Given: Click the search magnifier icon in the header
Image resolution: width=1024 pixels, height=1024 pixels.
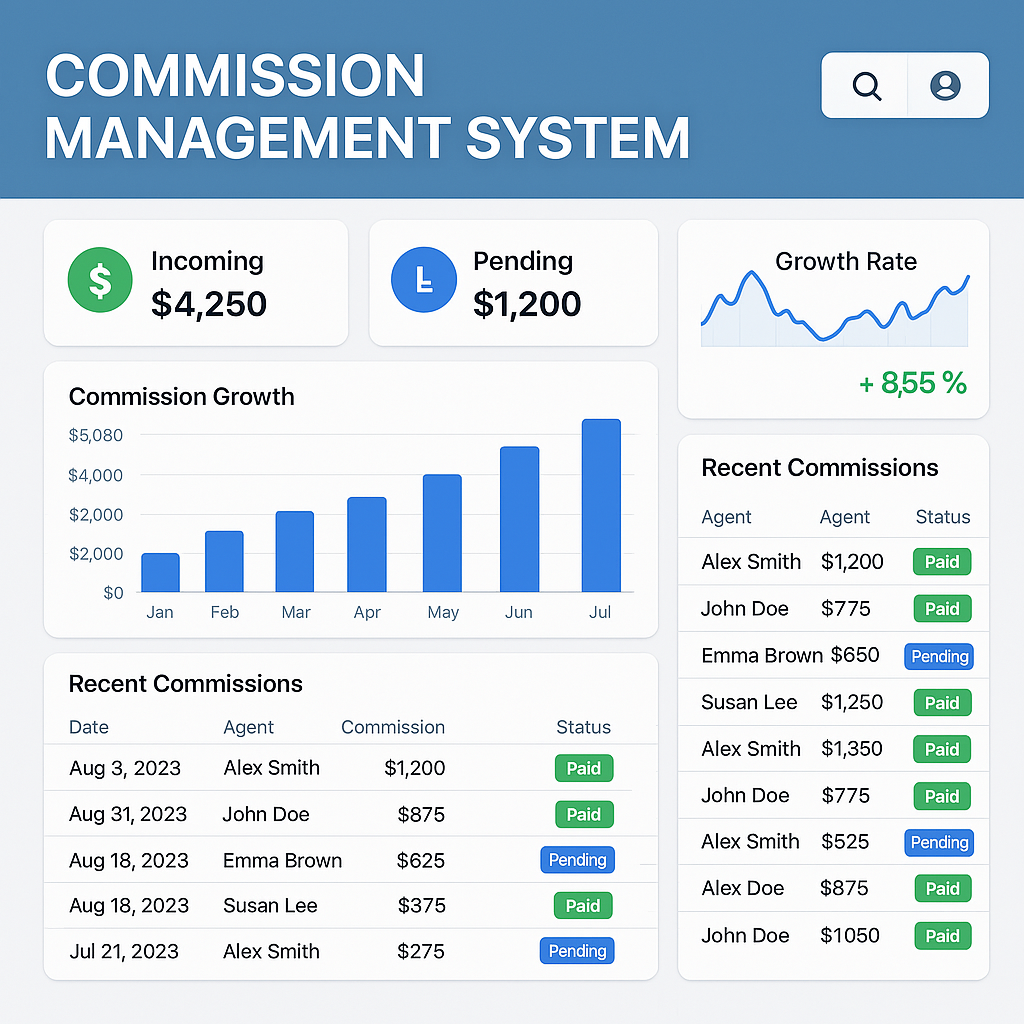Looking at the screenshot, I should click(x=866, y=86).
